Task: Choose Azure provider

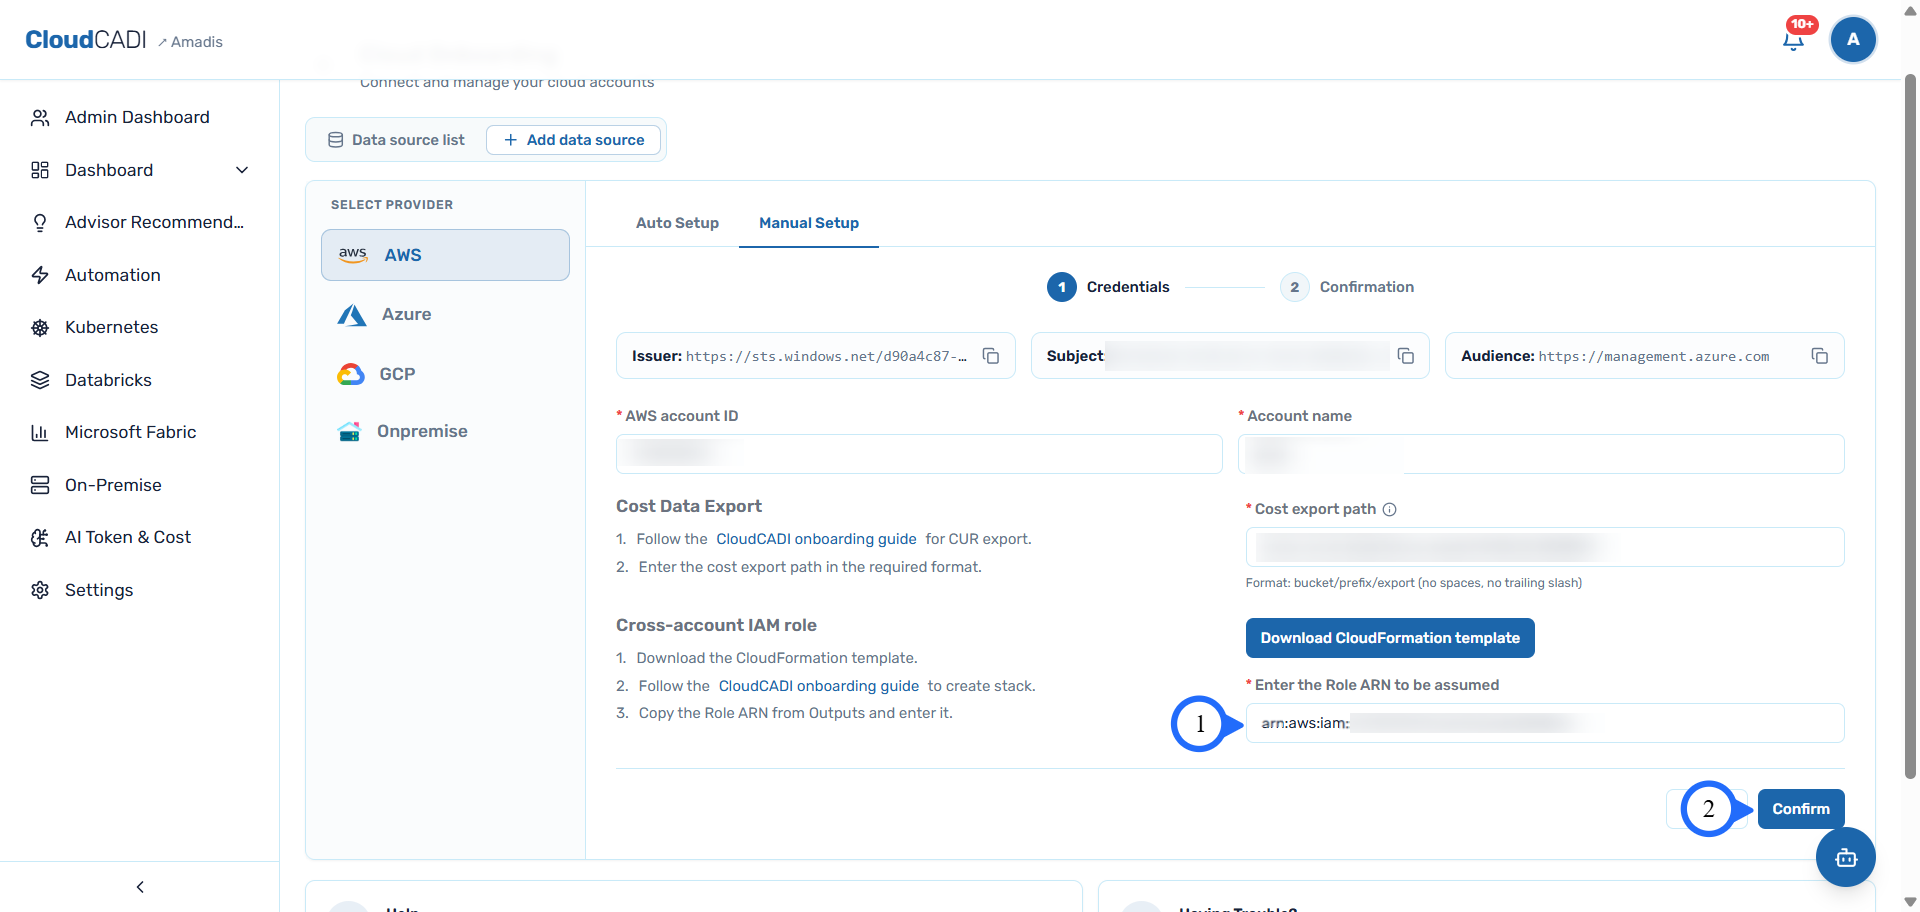Action: (x=445, y=314)
